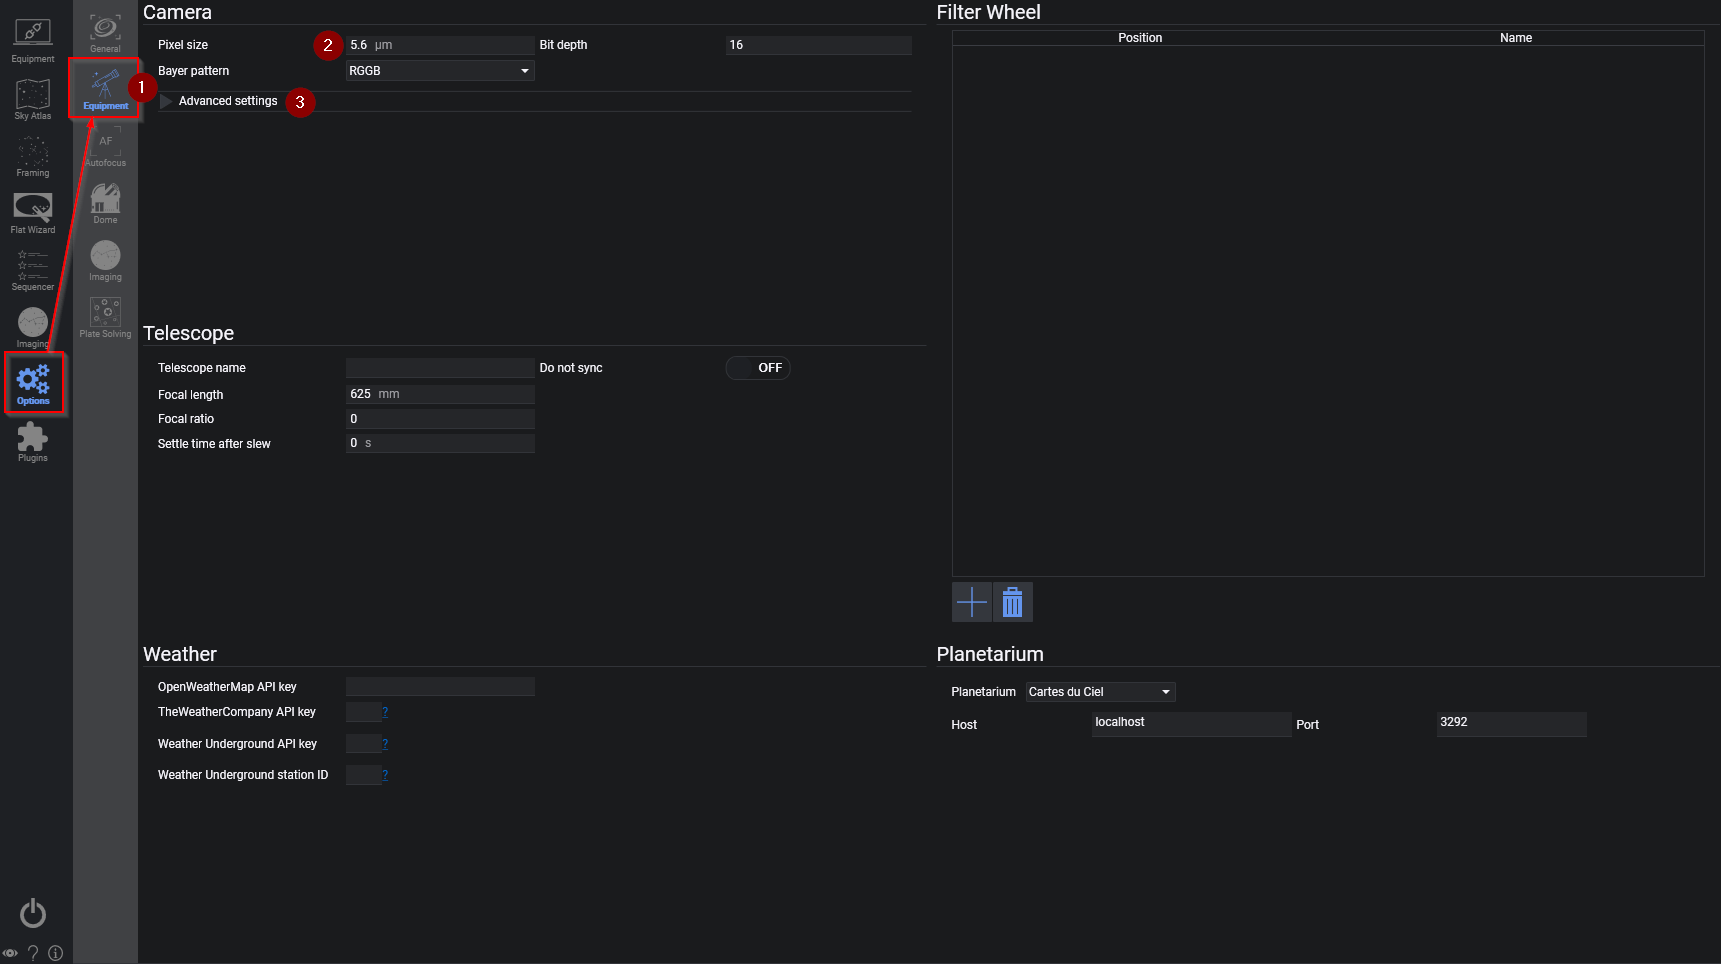Click the eye icon in bottom corner
1722x964 pixels.
(x=10, y=953)
